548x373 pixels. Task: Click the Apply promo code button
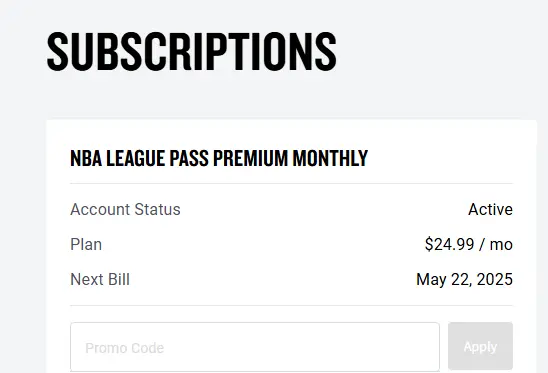pos(480,346)
